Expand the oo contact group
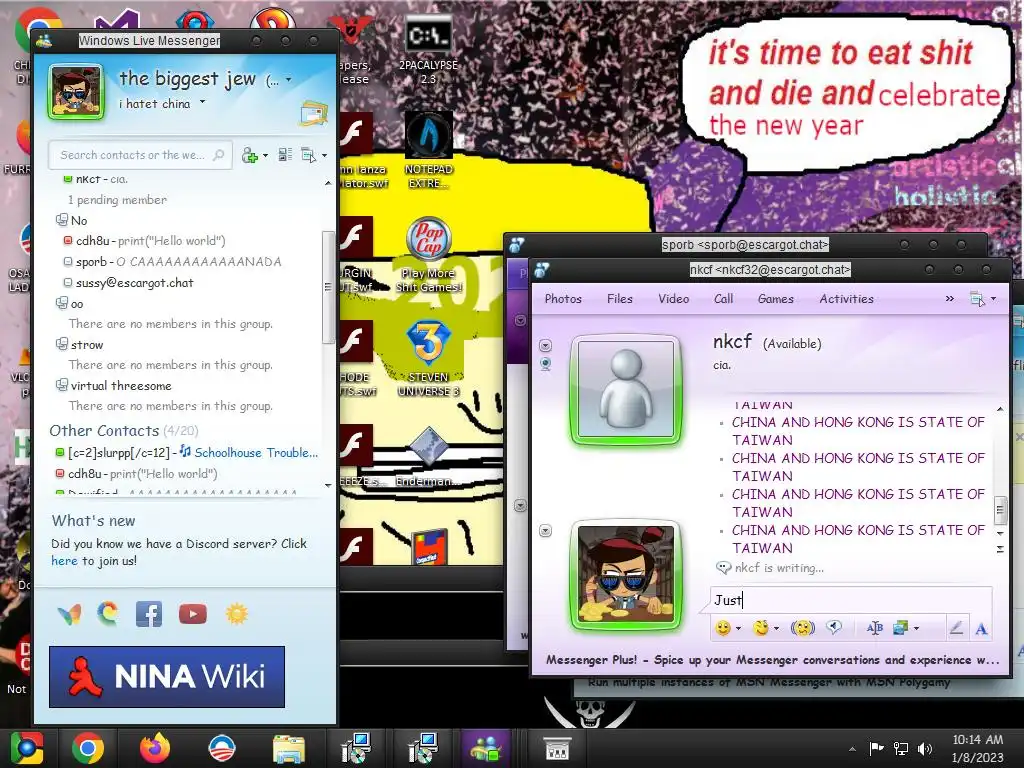 pyautogui.click(x=61, y=304)
